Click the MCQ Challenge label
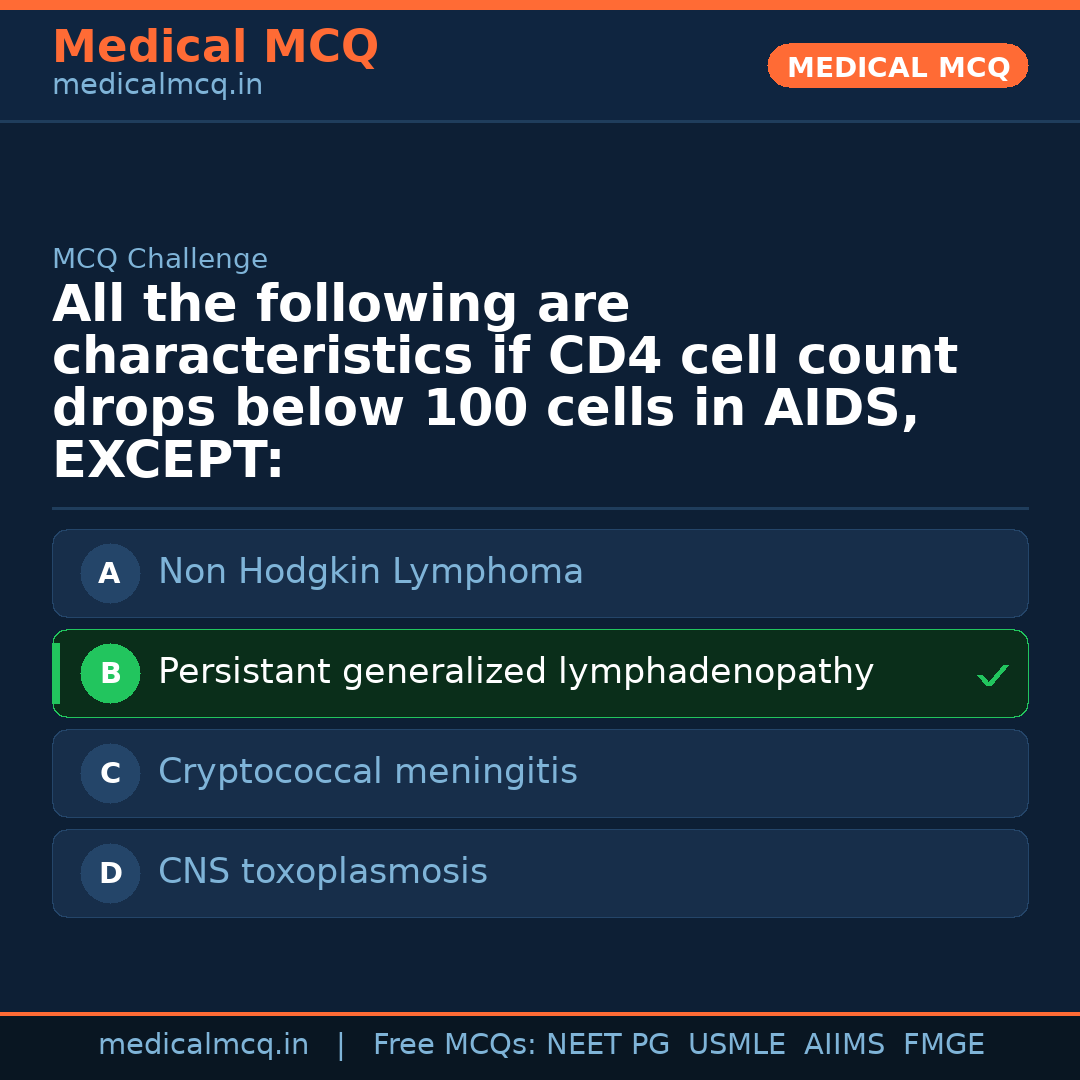Screen dimensions: 1080x1080 pos(160,260)
